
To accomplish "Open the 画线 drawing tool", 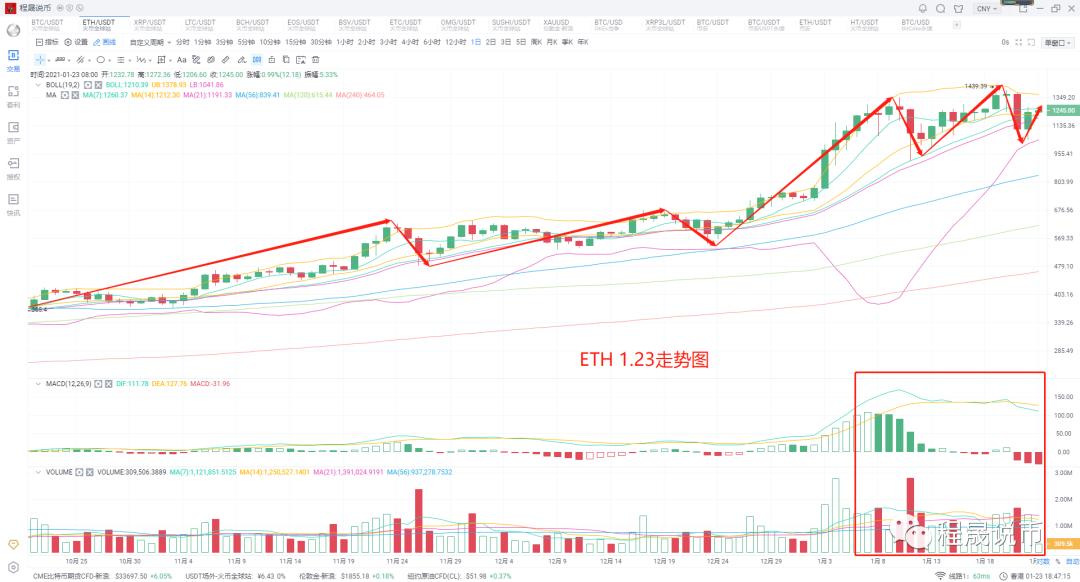I will tap(110, 42).
